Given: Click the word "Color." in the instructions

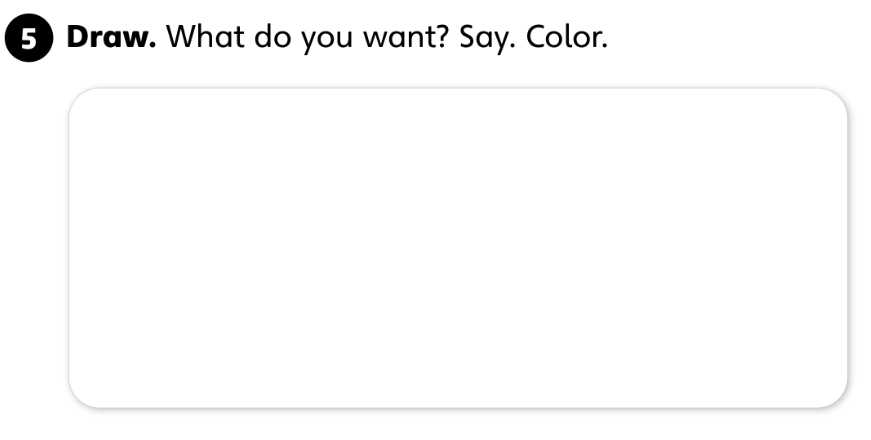Looking at the screenshot, I should coord(566,36).
